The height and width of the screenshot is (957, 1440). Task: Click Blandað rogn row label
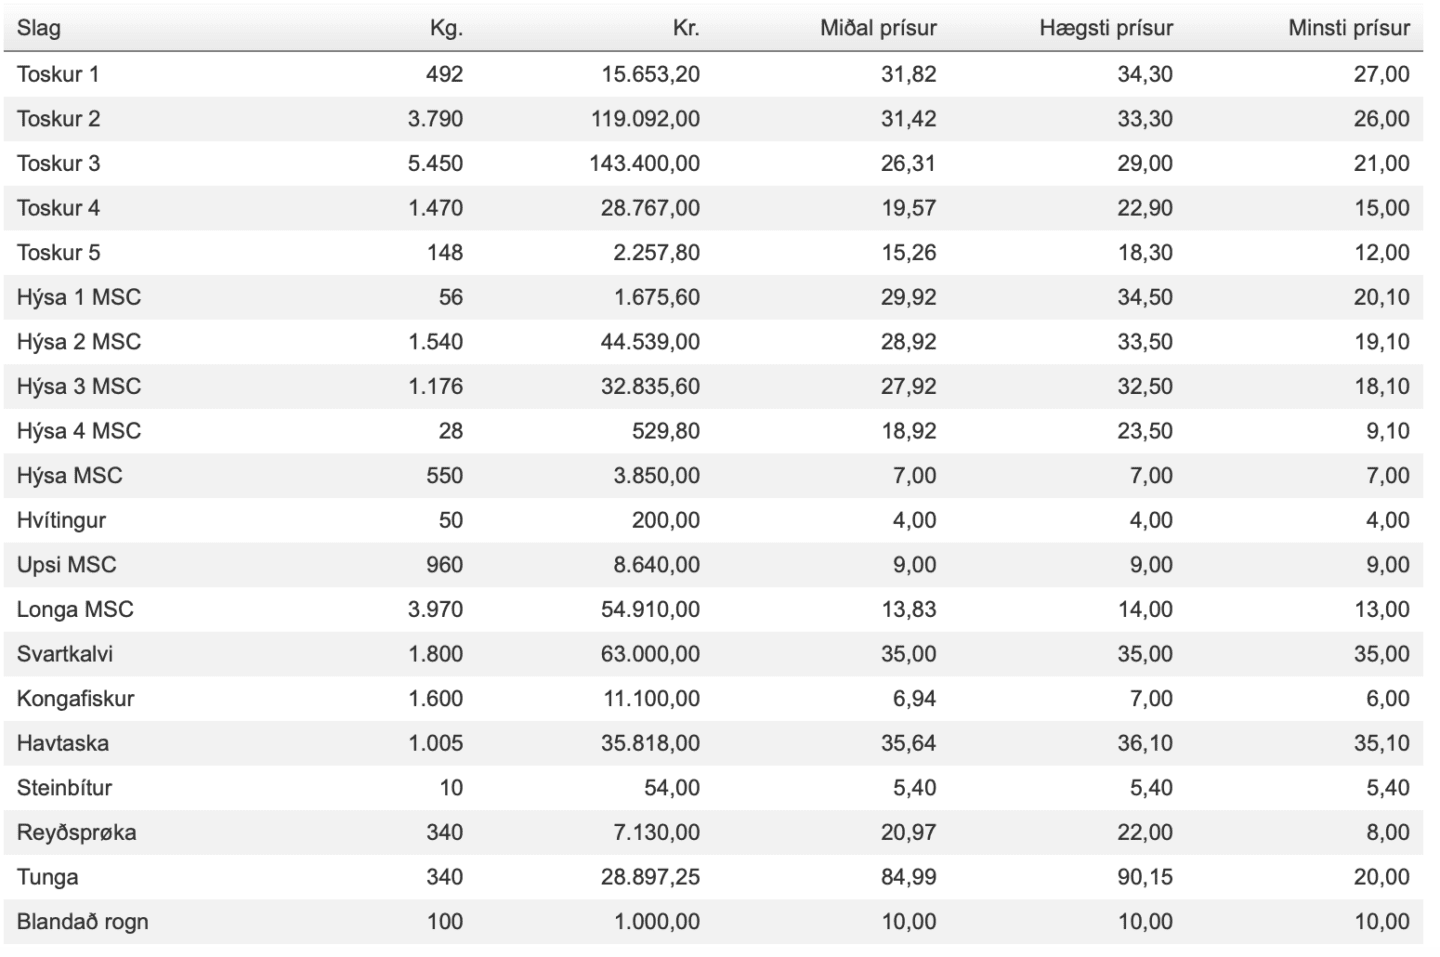(x=82, y=922)
